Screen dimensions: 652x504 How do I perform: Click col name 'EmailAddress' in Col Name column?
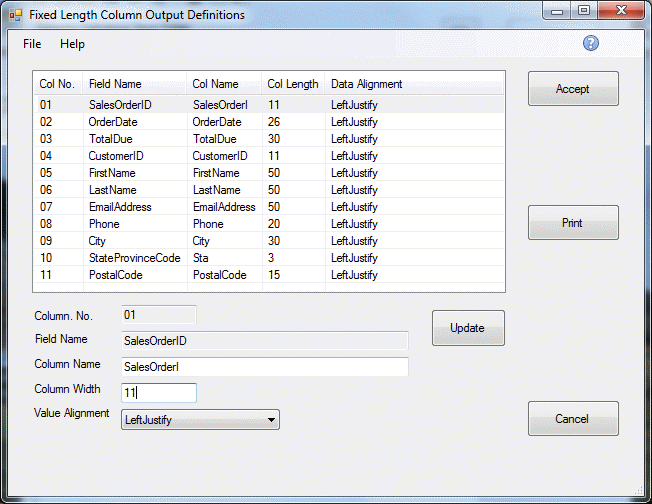[x=224, y=207]
